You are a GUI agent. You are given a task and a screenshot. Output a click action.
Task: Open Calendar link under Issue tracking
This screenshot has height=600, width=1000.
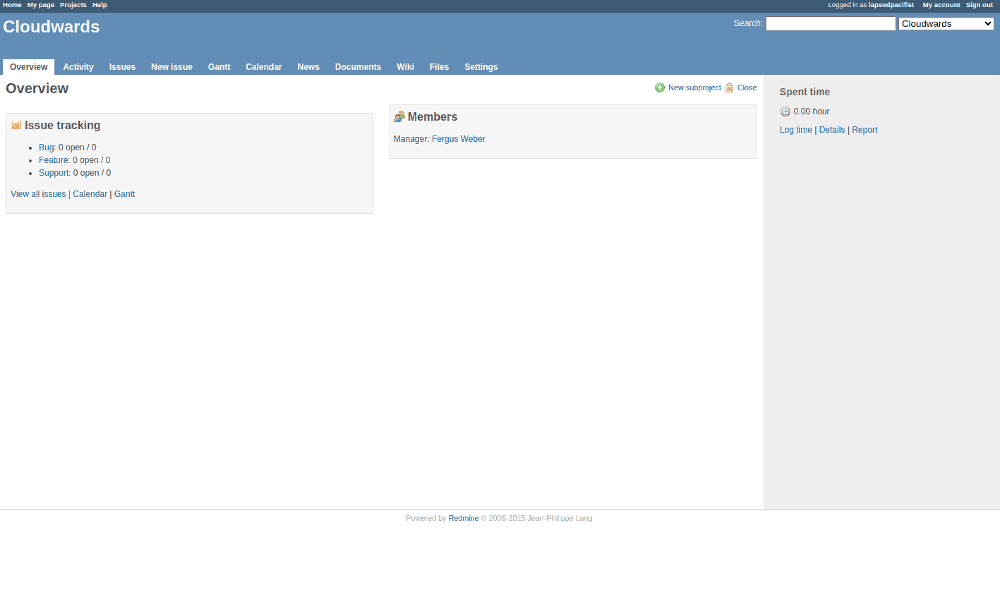(x=90, y=194)
